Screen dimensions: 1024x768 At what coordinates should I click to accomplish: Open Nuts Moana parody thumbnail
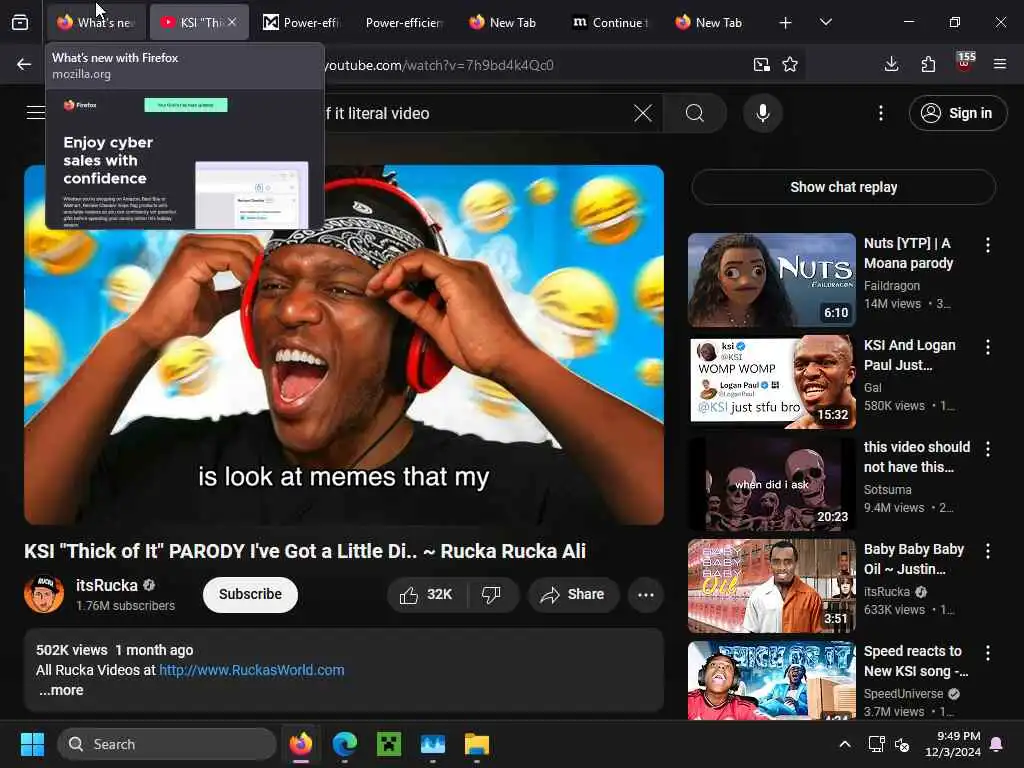point(771,280)
